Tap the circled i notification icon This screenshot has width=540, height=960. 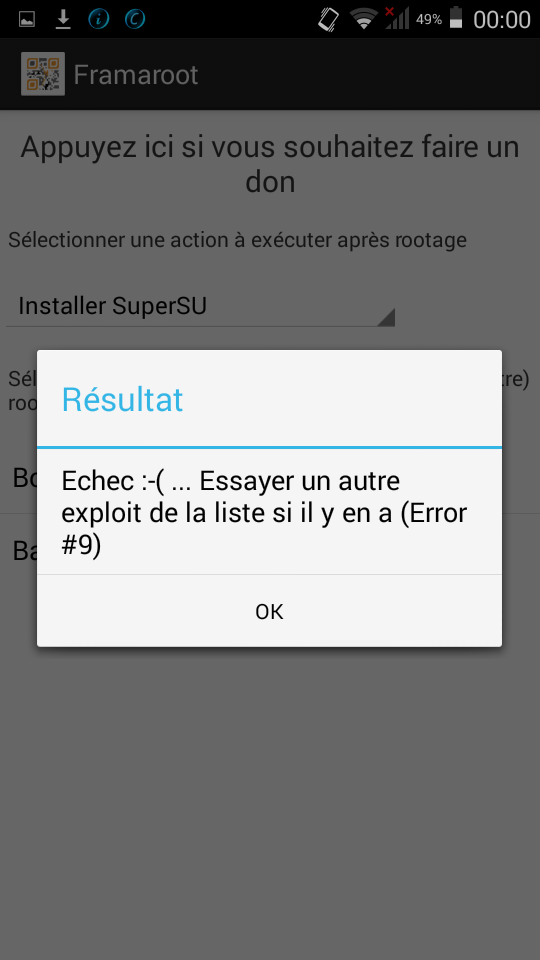point(99,19)
